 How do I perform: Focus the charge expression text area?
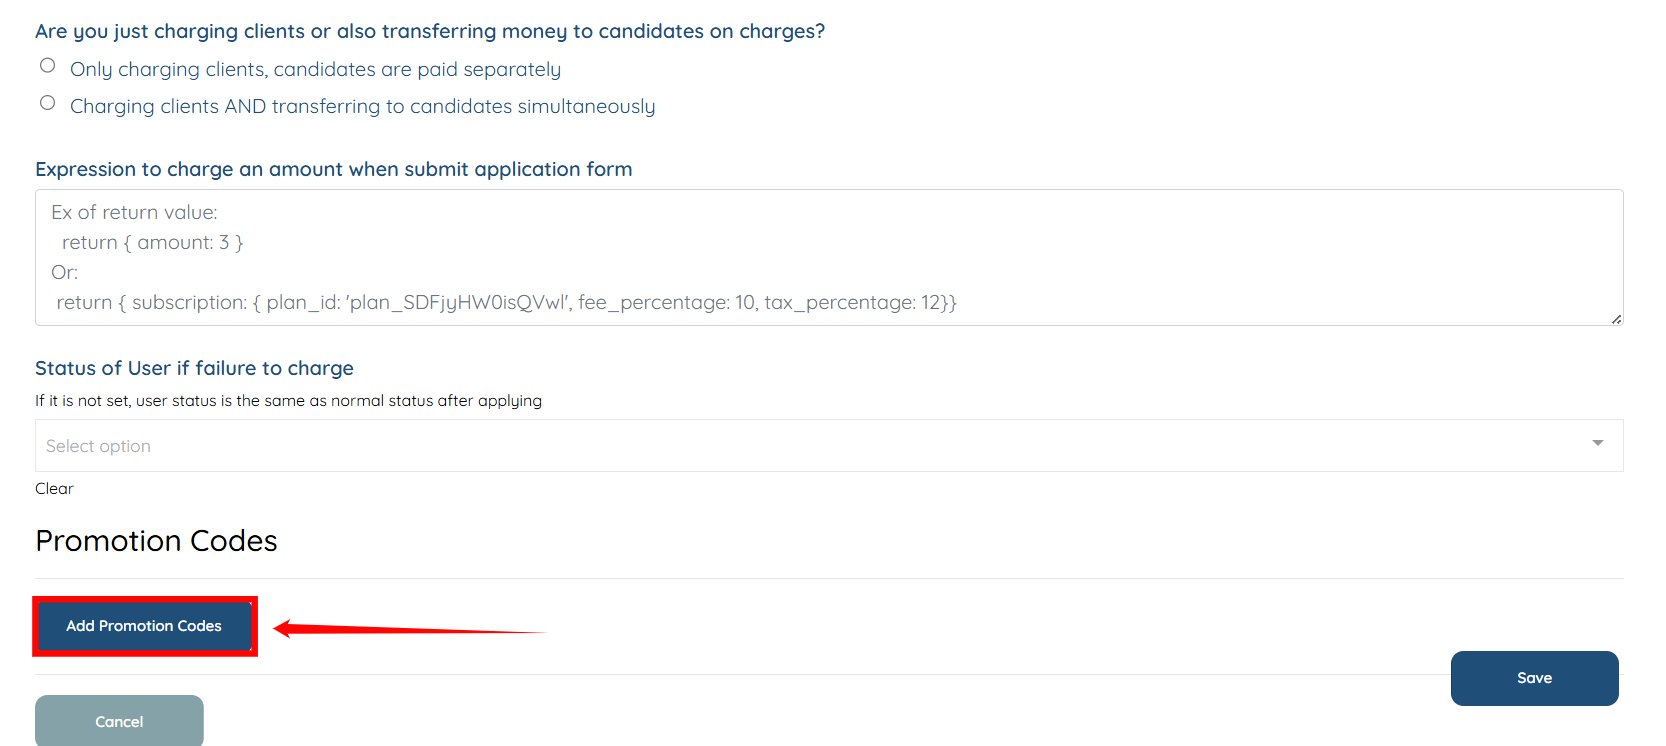pyautogui.click(x=828, y=257)
